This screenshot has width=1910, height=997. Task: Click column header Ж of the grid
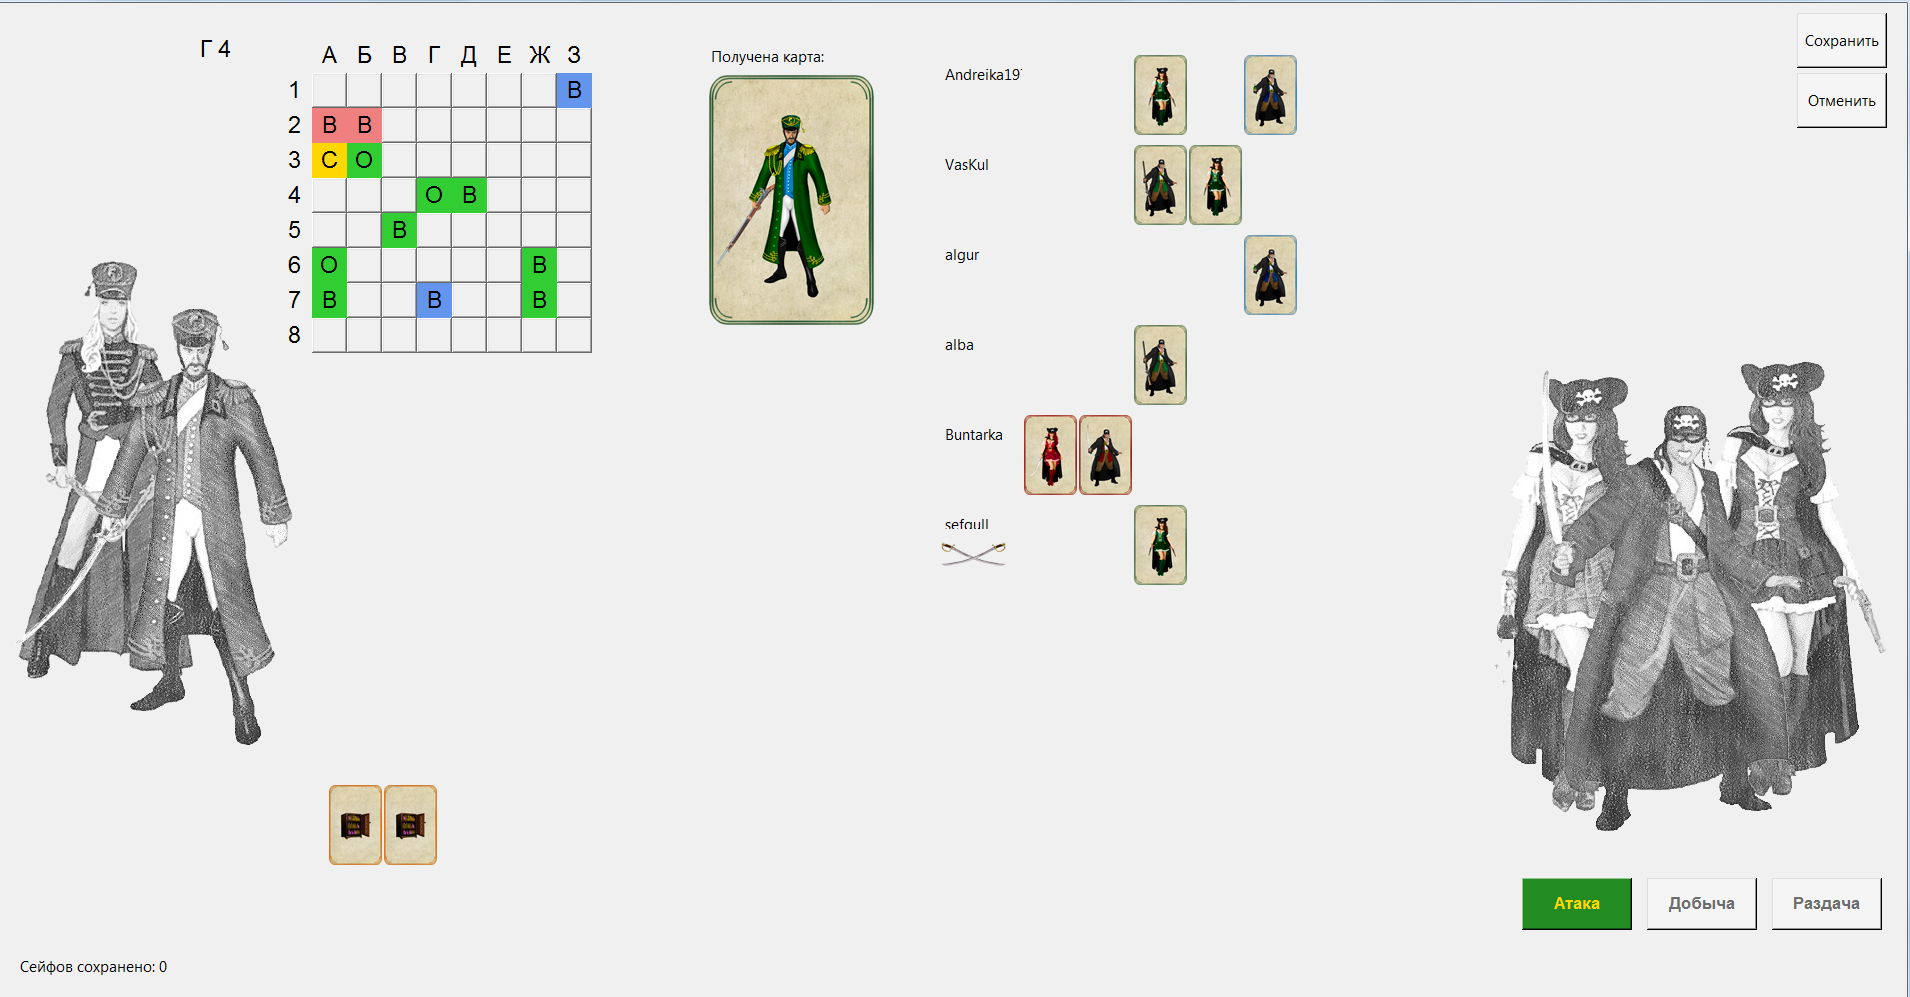[x=539, y=55]
